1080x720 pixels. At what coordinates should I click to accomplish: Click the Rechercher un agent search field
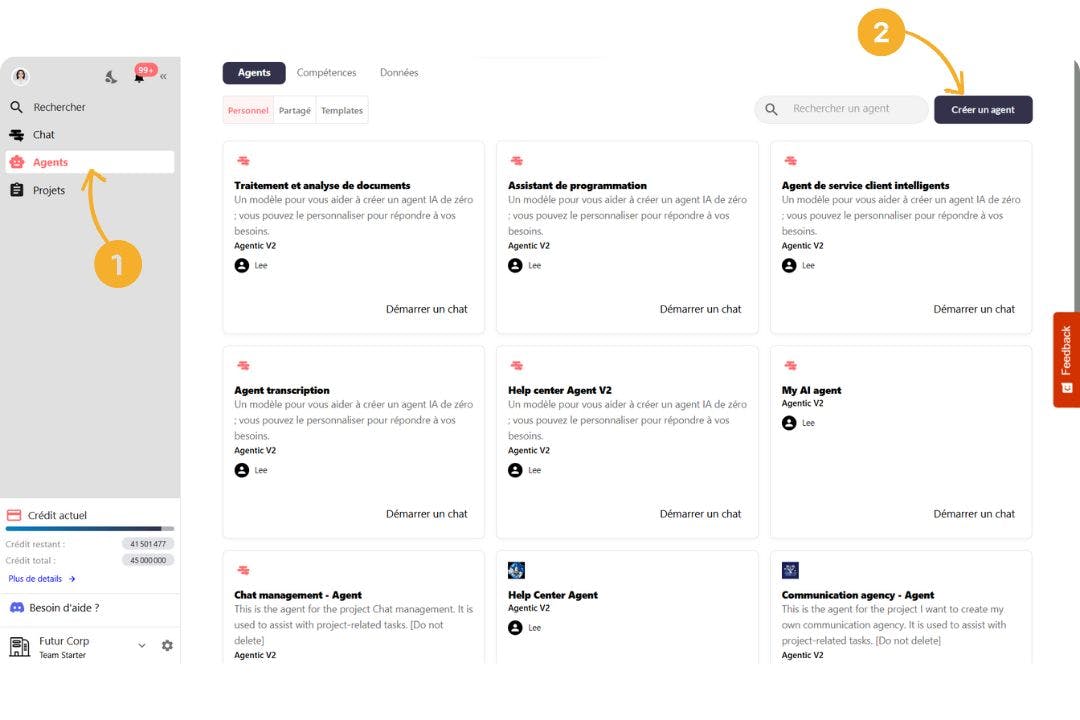[850, 109]
